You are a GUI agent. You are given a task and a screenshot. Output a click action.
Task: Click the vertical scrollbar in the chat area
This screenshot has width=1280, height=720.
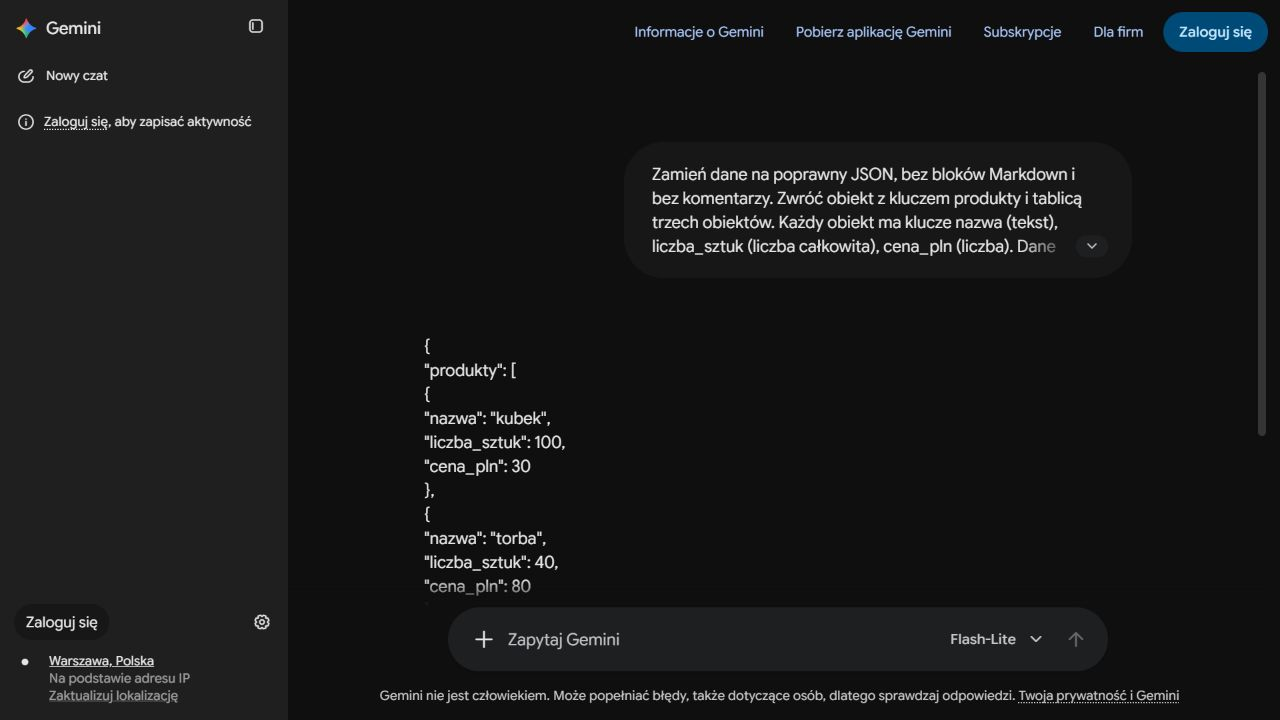(1262, 255)
